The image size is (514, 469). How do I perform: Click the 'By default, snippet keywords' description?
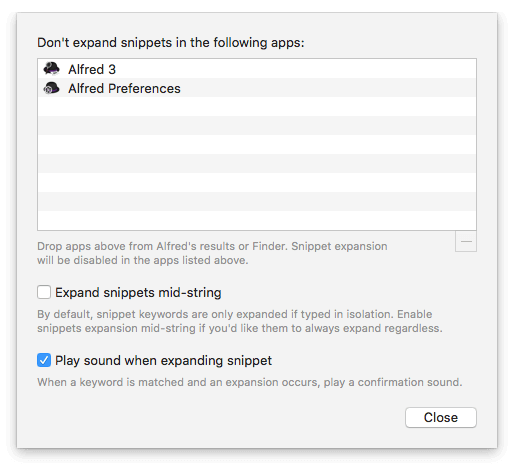click(x=240, y=321)
